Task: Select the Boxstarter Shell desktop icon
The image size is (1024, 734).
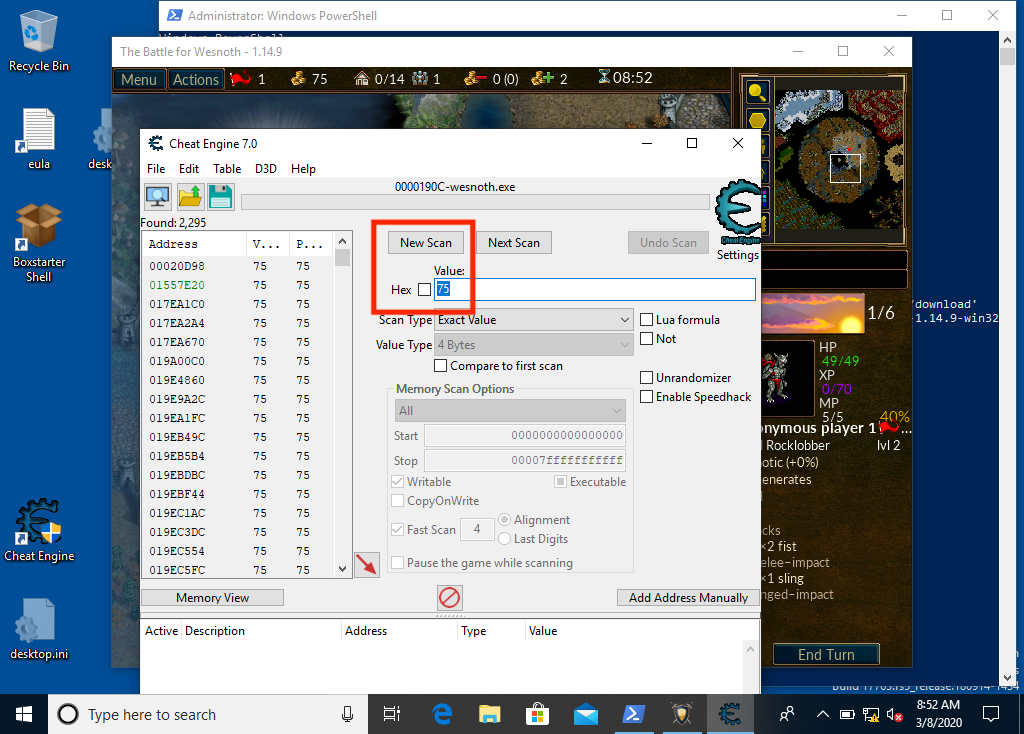Action: [x=39, y=244]
